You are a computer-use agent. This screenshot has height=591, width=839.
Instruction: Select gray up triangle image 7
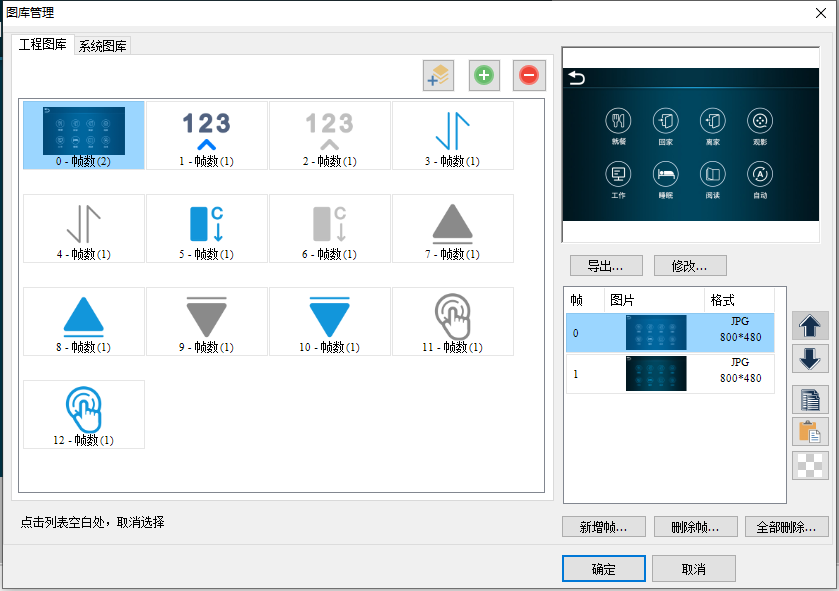(x=453, y=228)
